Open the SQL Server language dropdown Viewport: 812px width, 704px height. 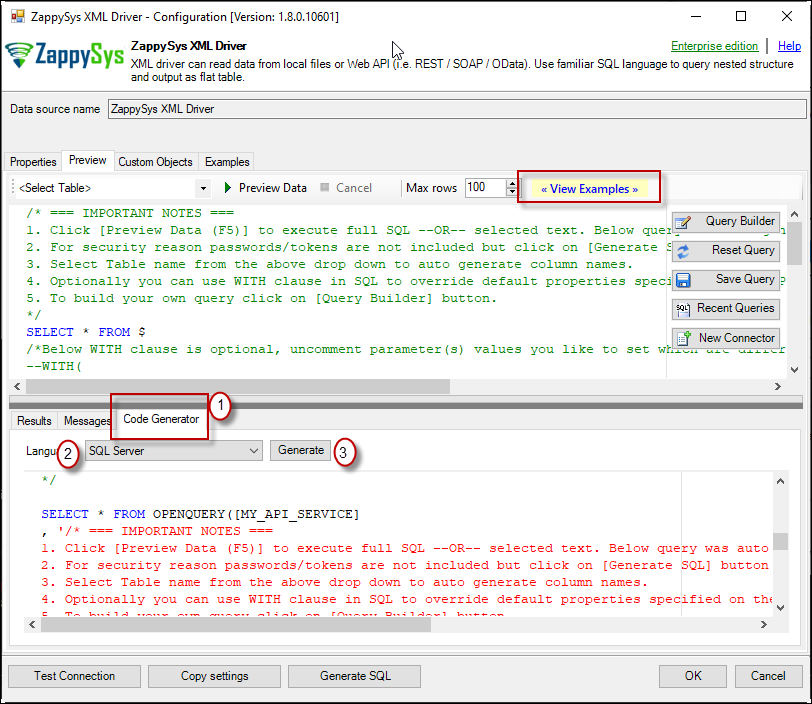(254, 451)
